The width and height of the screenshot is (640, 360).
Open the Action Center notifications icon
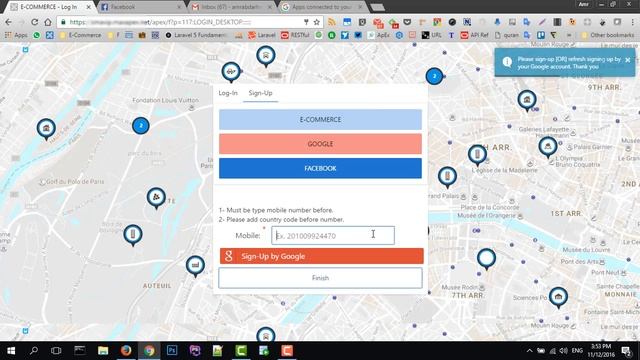626,351
